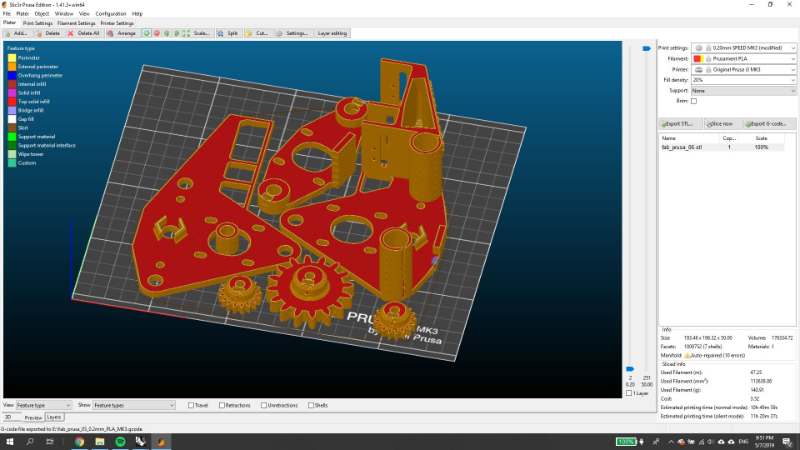Click the Layer editing button

click(332, 33)
